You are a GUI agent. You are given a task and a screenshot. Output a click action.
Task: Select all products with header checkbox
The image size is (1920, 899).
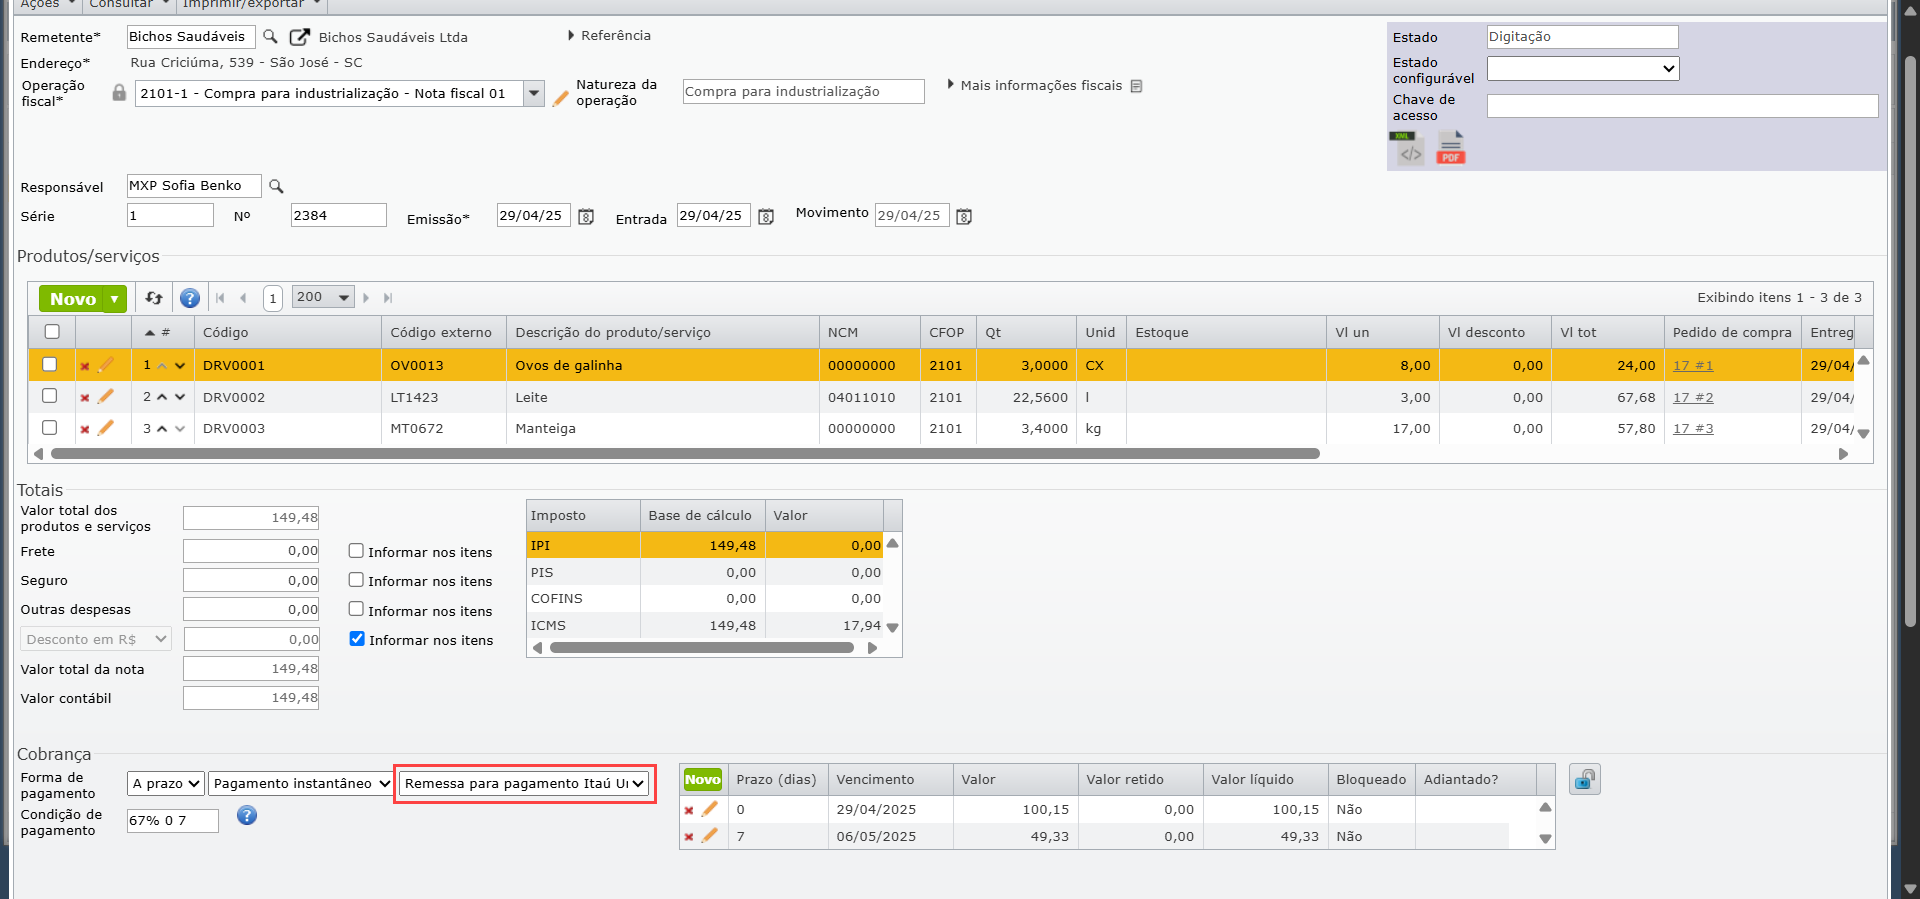tap(52, 332)
